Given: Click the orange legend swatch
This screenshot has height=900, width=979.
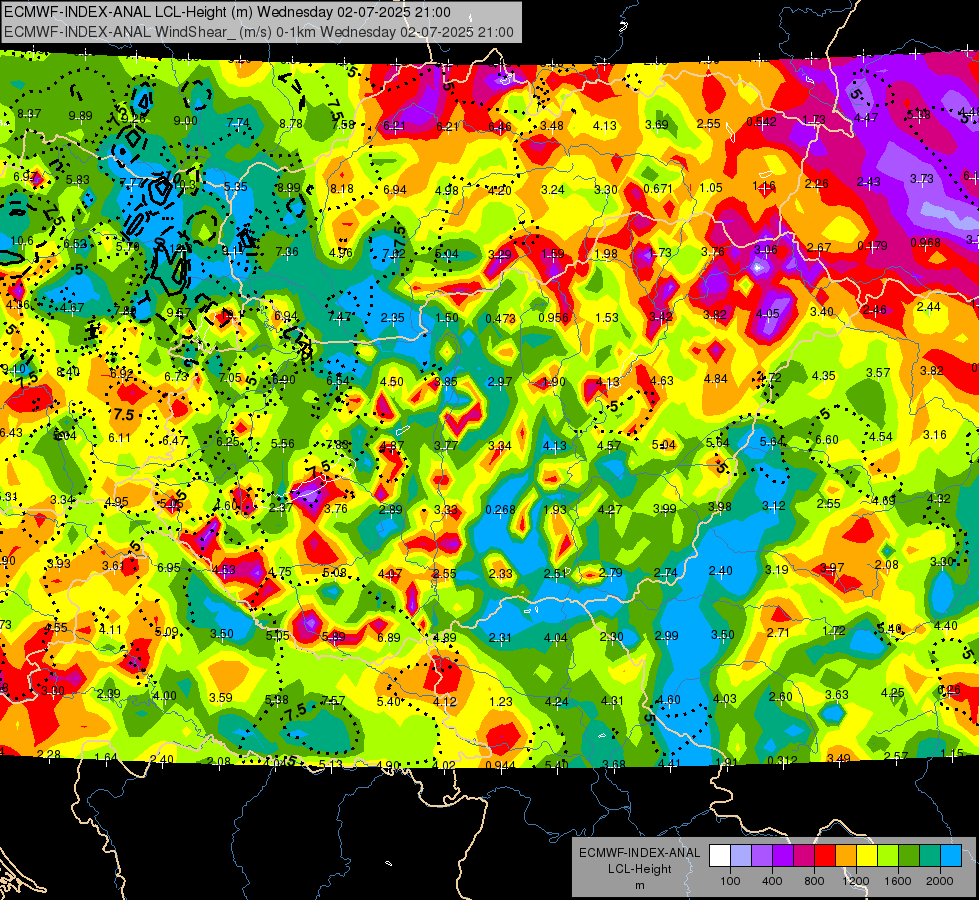Looking at the screenshot, I should [846, 856].
